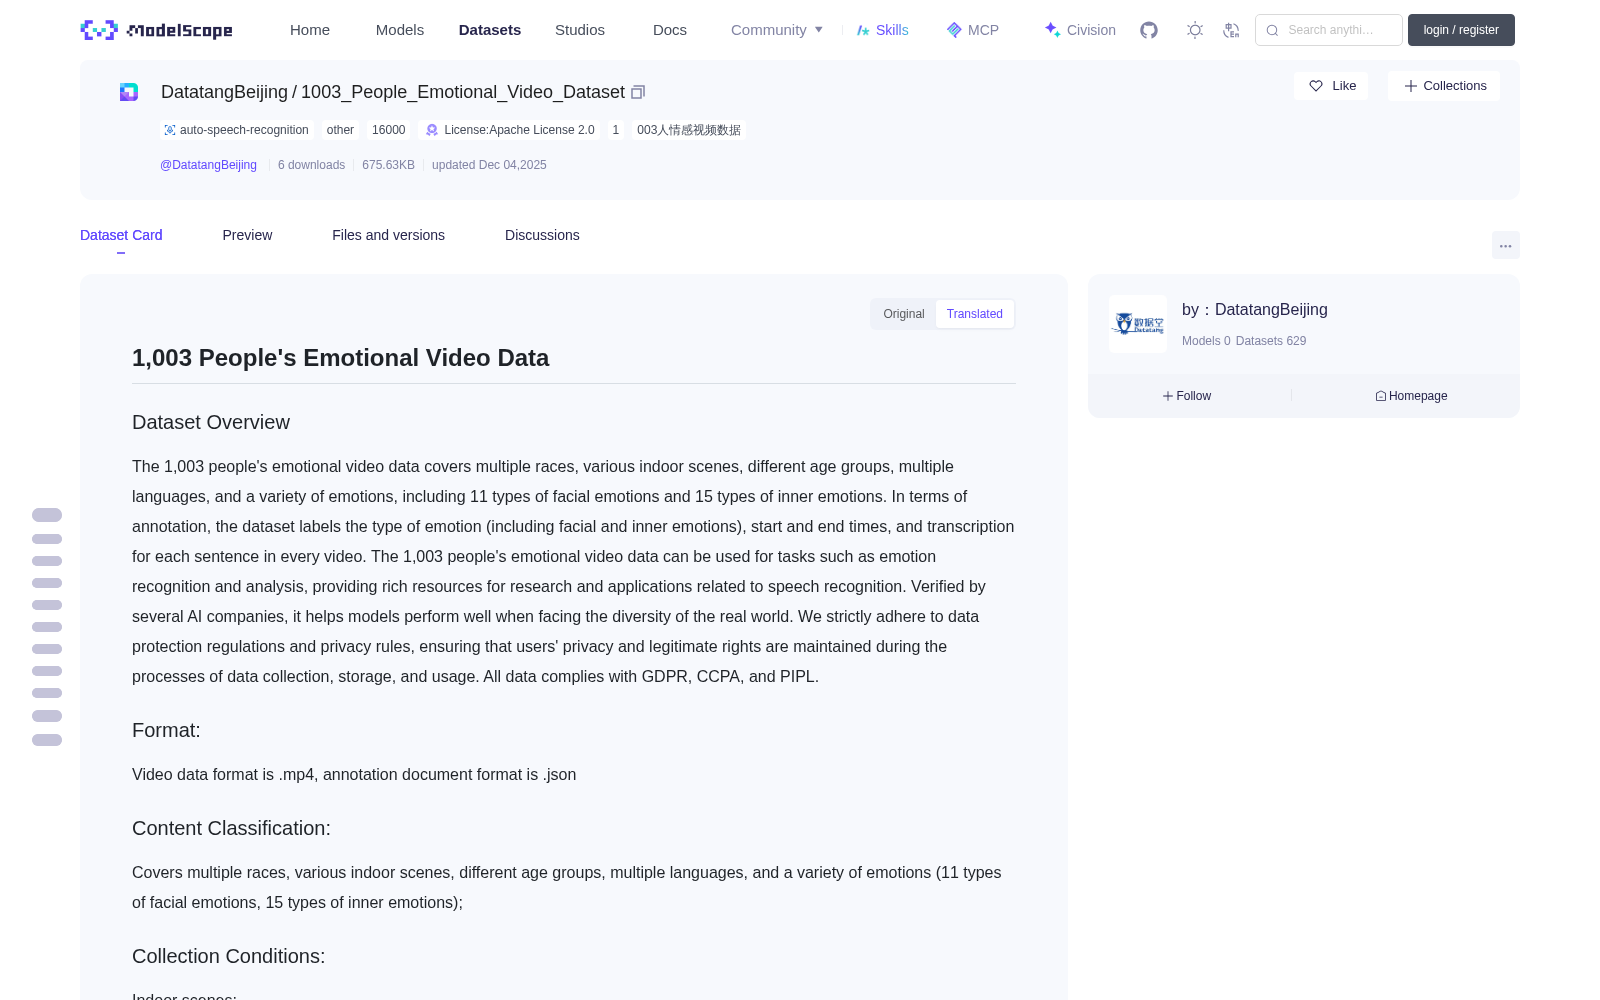1600x1000 pixels.
Task: Open the @DatatangBeijing profile link
Action: [208, 165]
